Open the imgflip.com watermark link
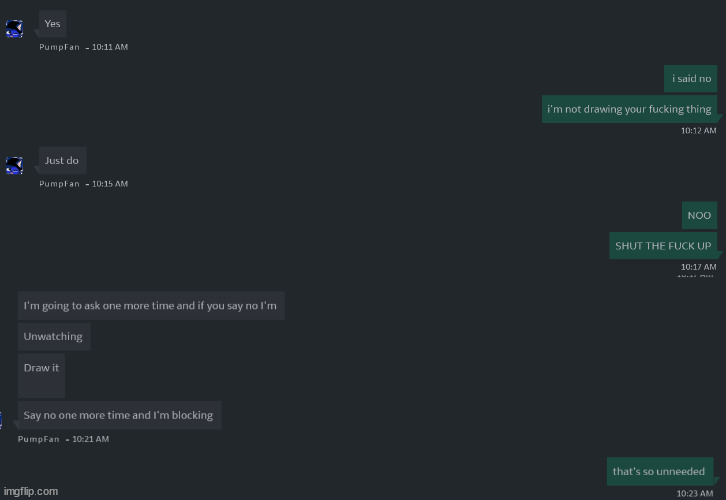Image resolution: width=726 pixels, height=500 pixels. [x=31, y=491]
